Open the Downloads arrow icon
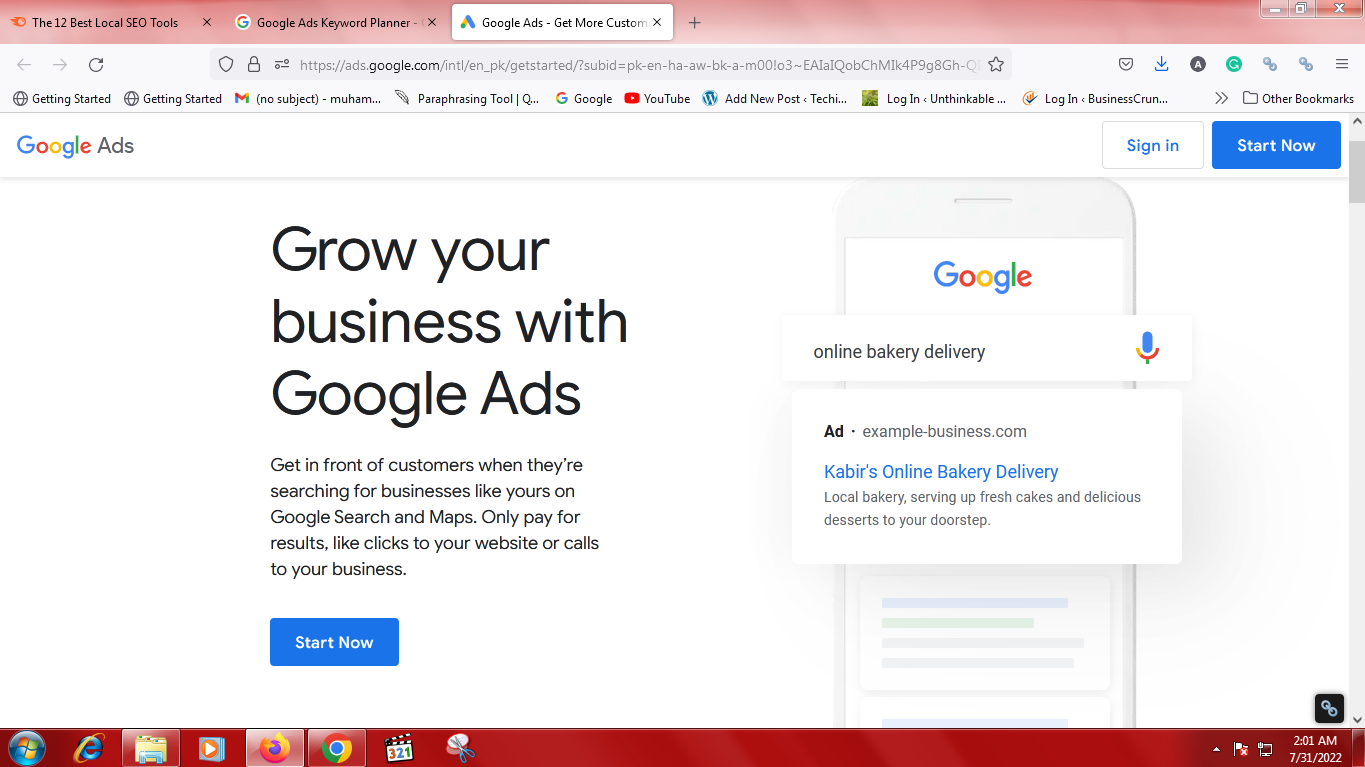This screenshot has height=767, width=1365. pos(1161,64)
